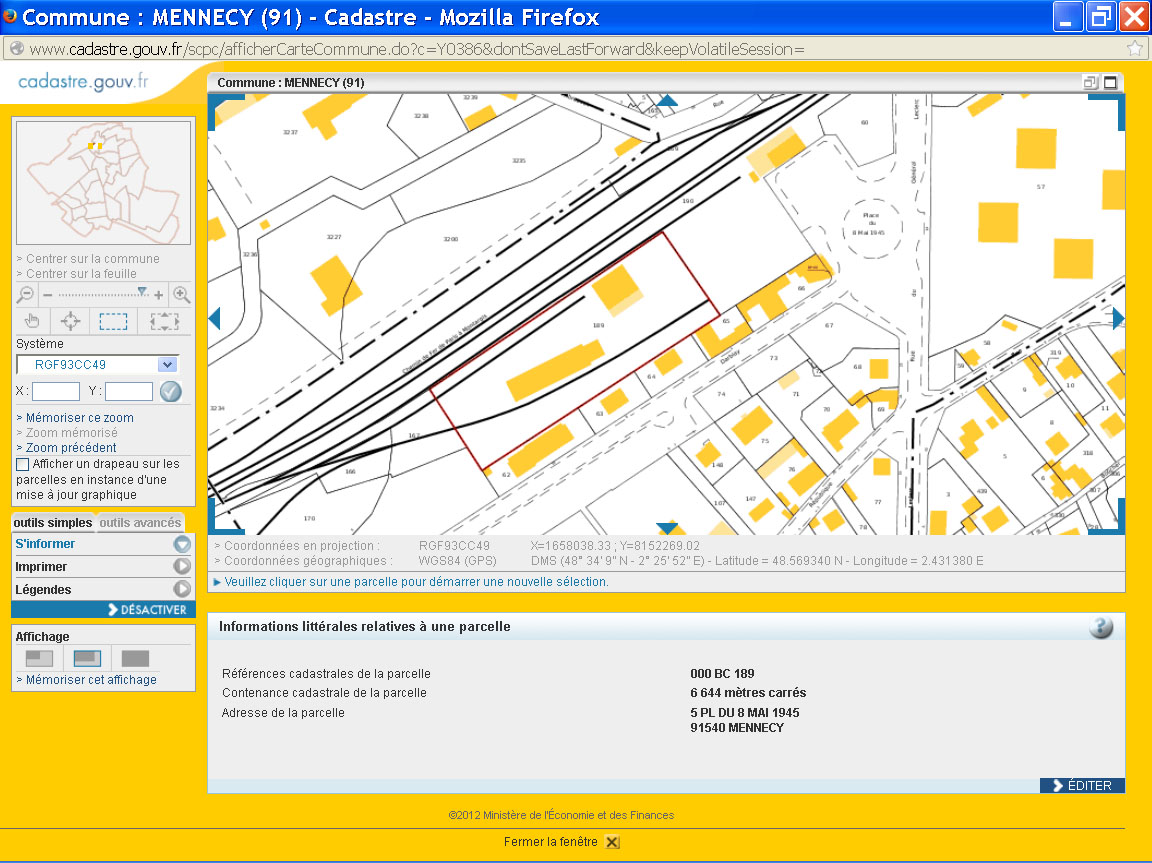Screen dimensions: 1152x863
Task: Switch to the outils simples tab
Action: click(x=53, y=523)
